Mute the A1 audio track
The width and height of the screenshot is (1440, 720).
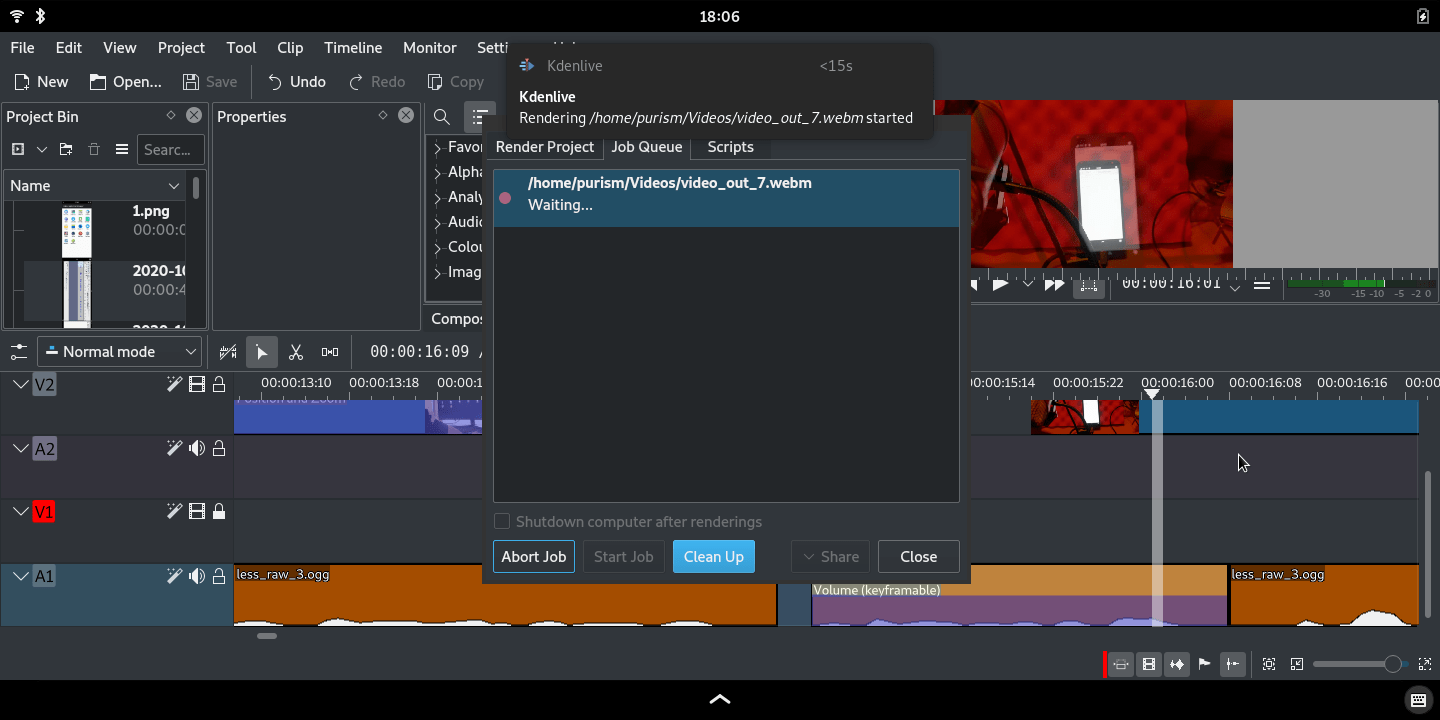click(197, 576)
